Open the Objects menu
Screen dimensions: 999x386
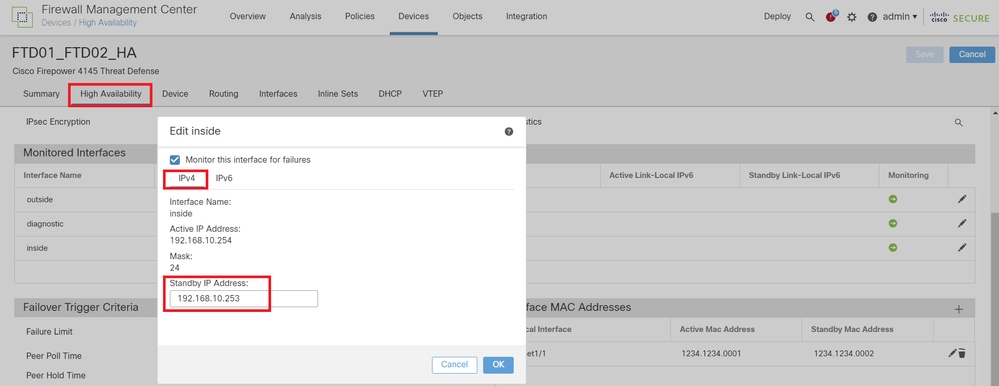coord(467,17)
